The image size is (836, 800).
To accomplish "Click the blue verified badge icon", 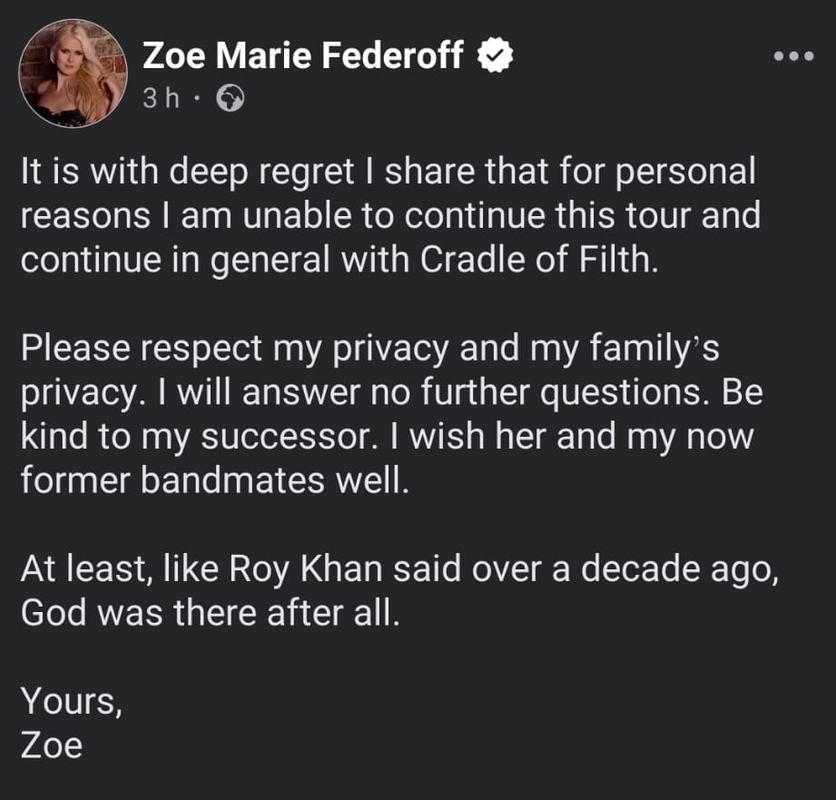I will click(x=494, y=56).
